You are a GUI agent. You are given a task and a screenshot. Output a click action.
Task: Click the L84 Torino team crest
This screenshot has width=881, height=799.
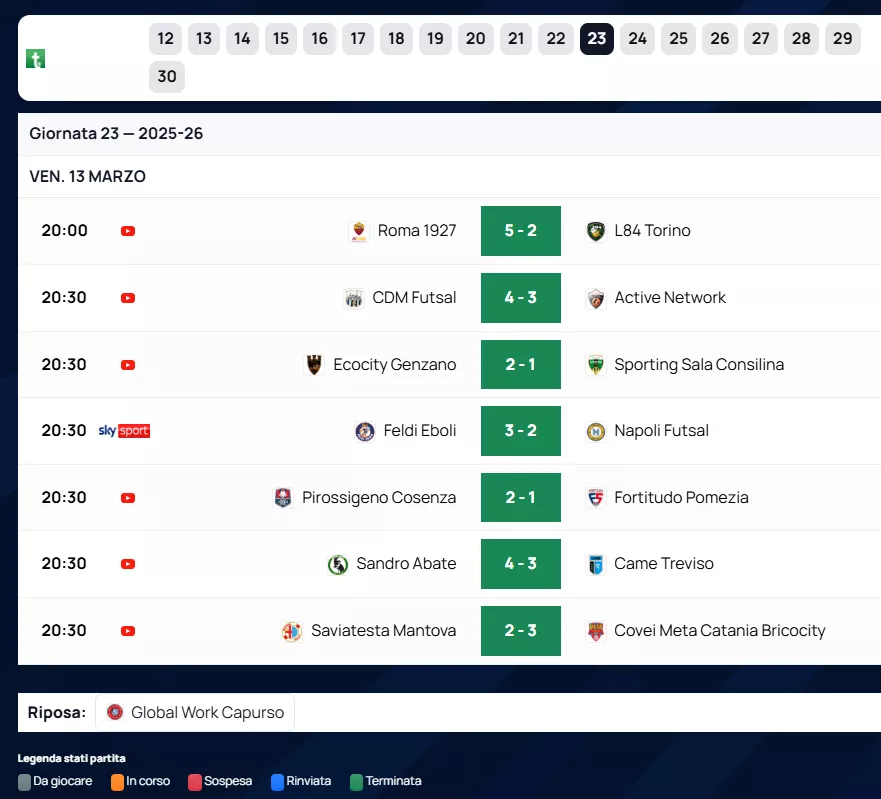[x=596, y=231]
